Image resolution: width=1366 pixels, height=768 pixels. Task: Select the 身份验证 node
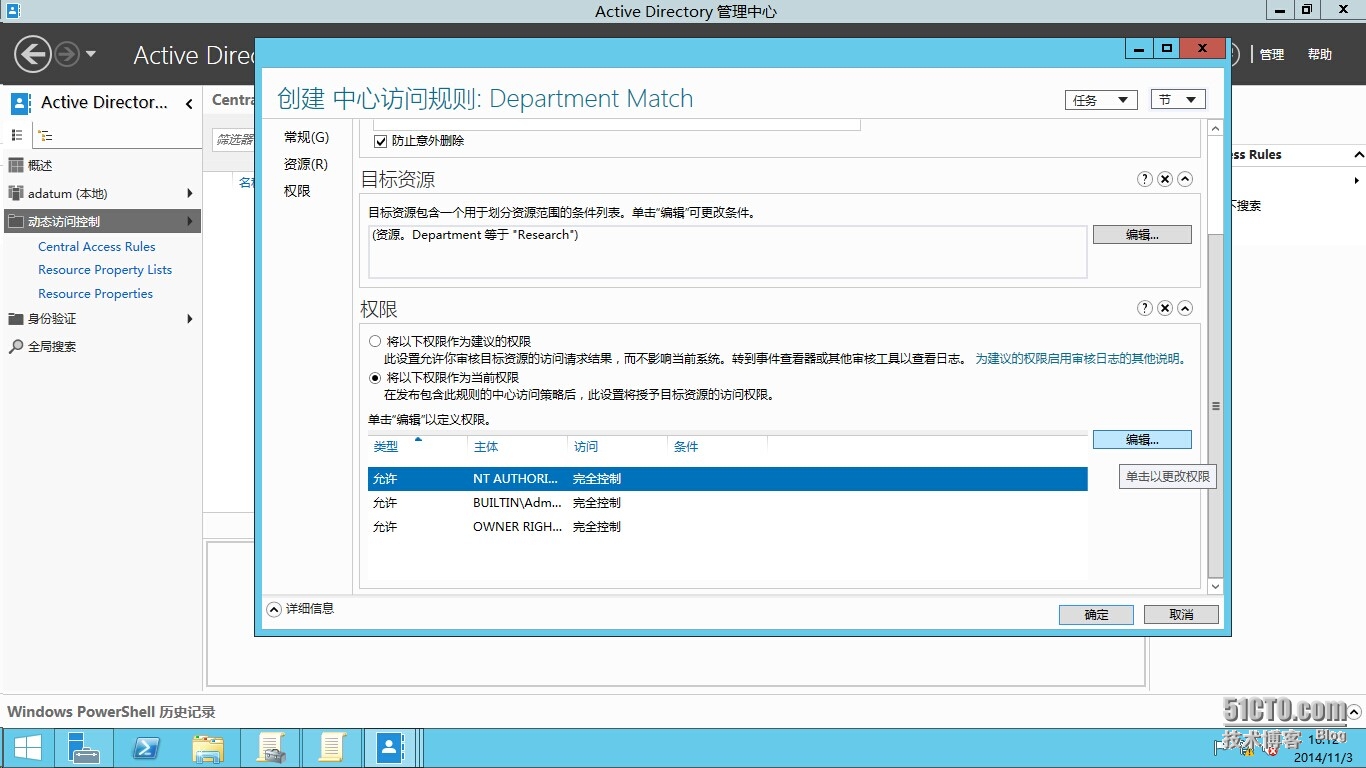(x=52, y=318)
